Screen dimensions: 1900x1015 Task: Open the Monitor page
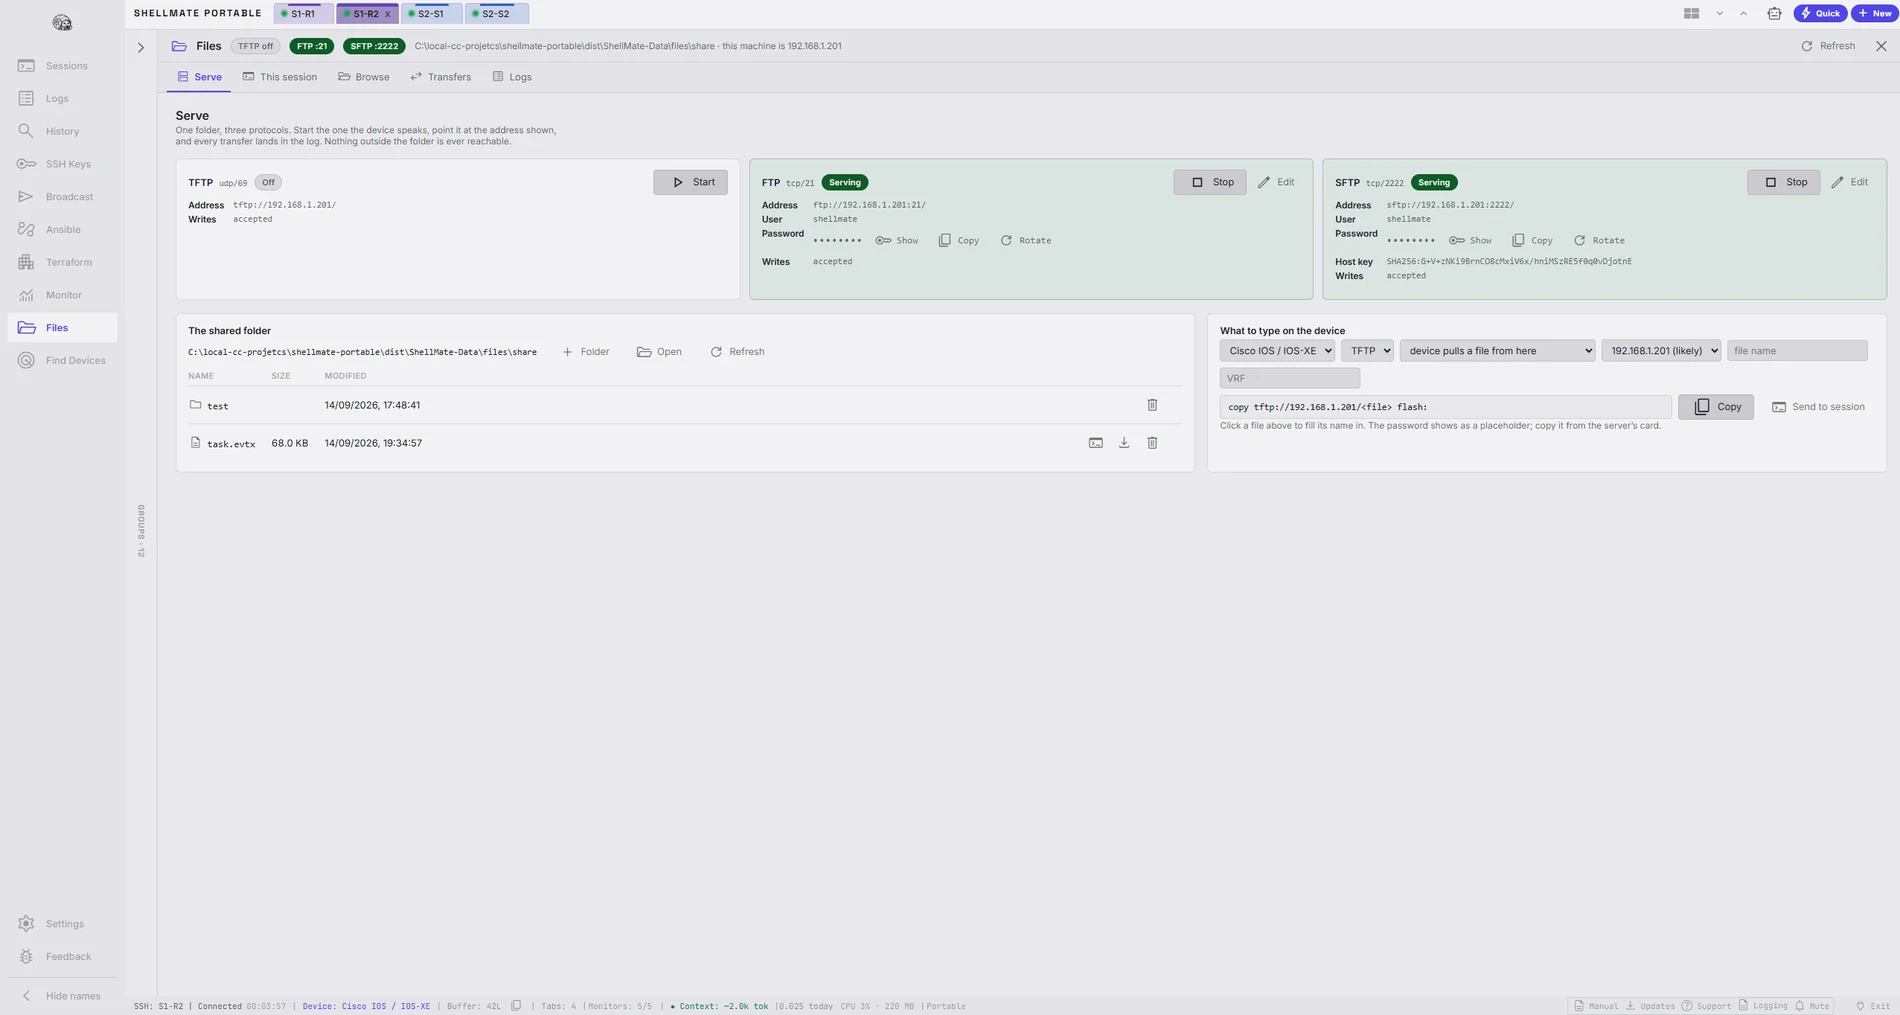coord(62,295)
